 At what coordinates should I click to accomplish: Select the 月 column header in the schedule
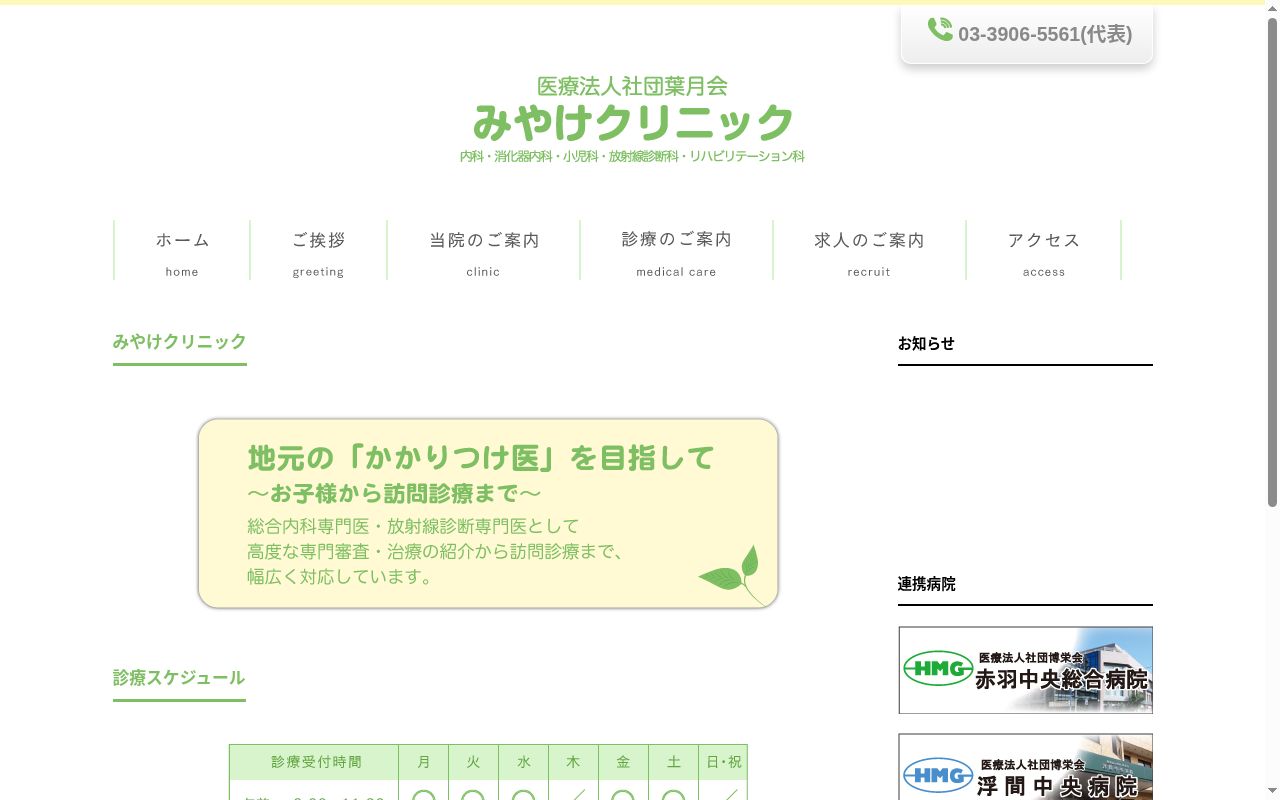424,762
